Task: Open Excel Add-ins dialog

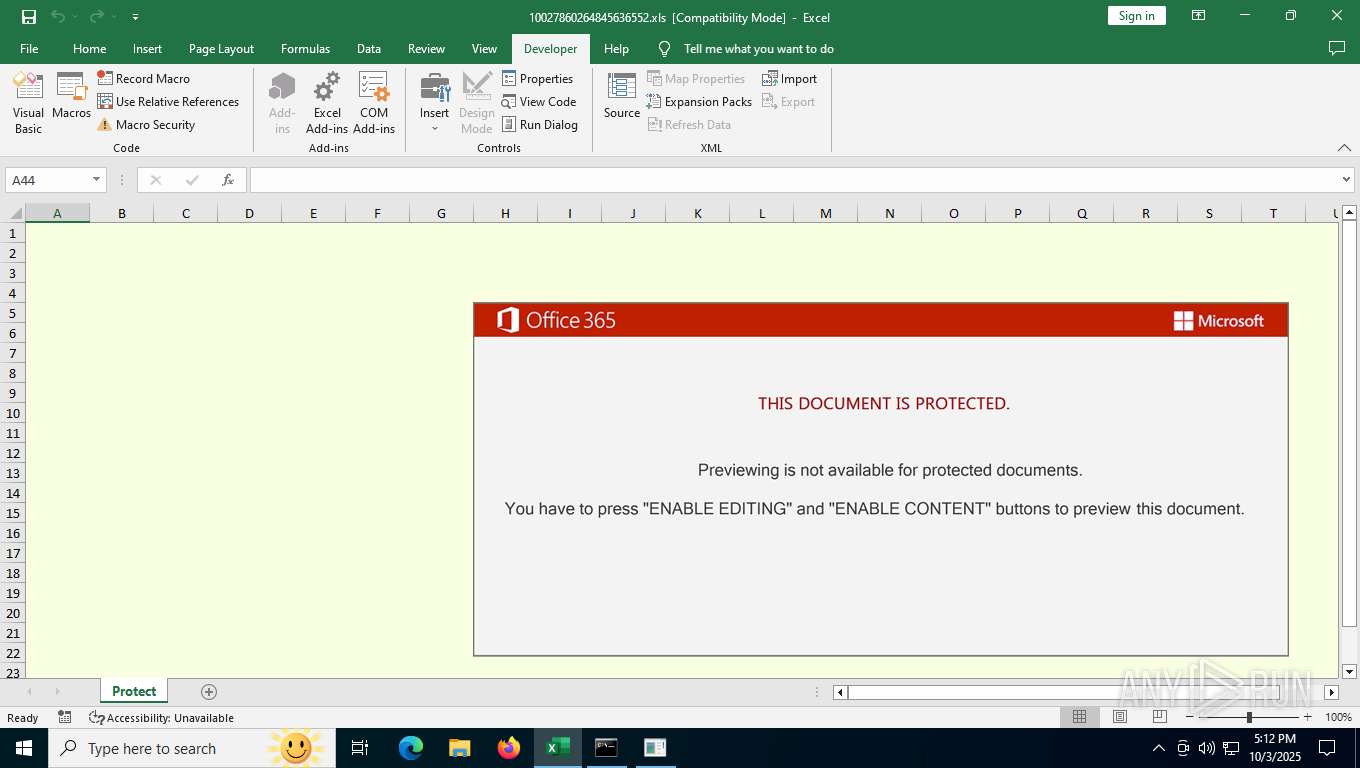Action: [x=327, y=103]
